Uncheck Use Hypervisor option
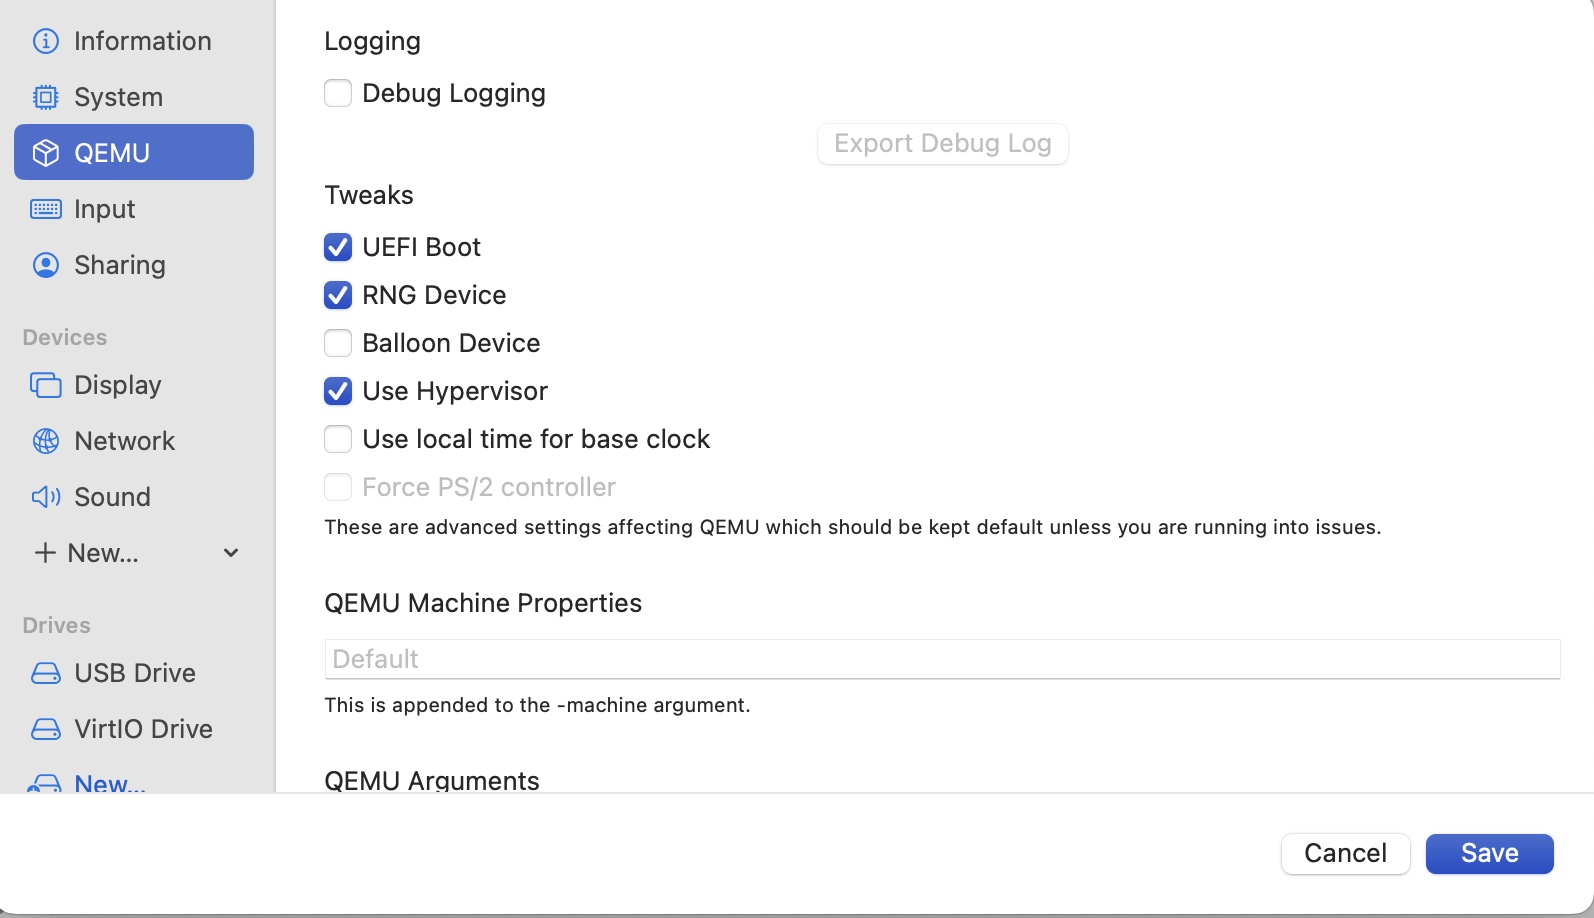The height and width of the screenshot is (918, 1594). tap(338, 391)
